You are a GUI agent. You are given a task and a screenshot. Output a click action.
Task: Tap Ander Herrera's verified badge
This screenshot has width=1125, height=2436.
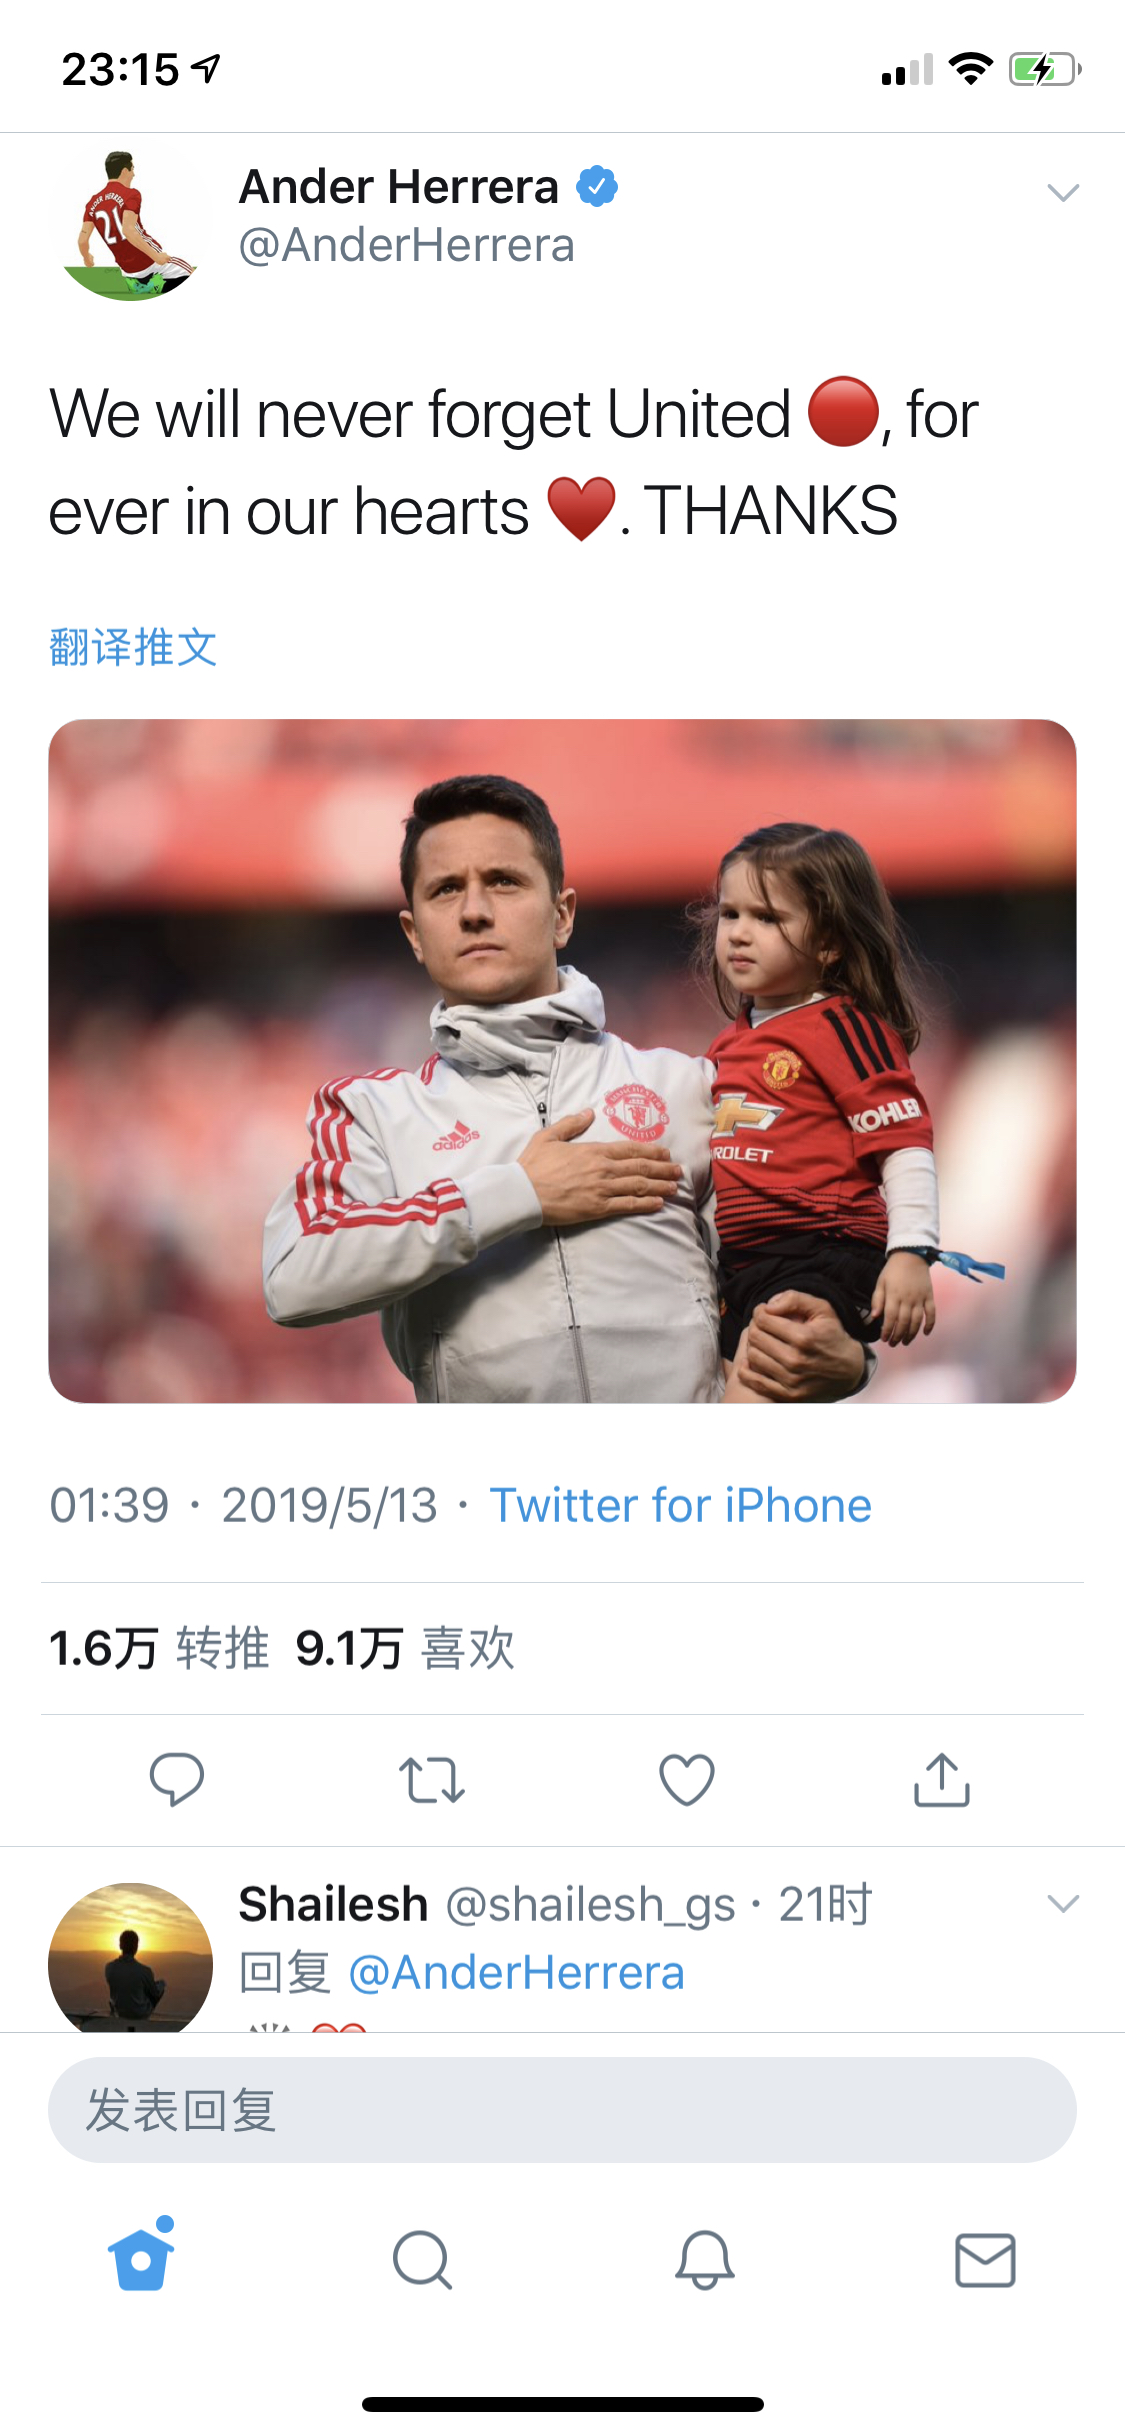point(597,186)
